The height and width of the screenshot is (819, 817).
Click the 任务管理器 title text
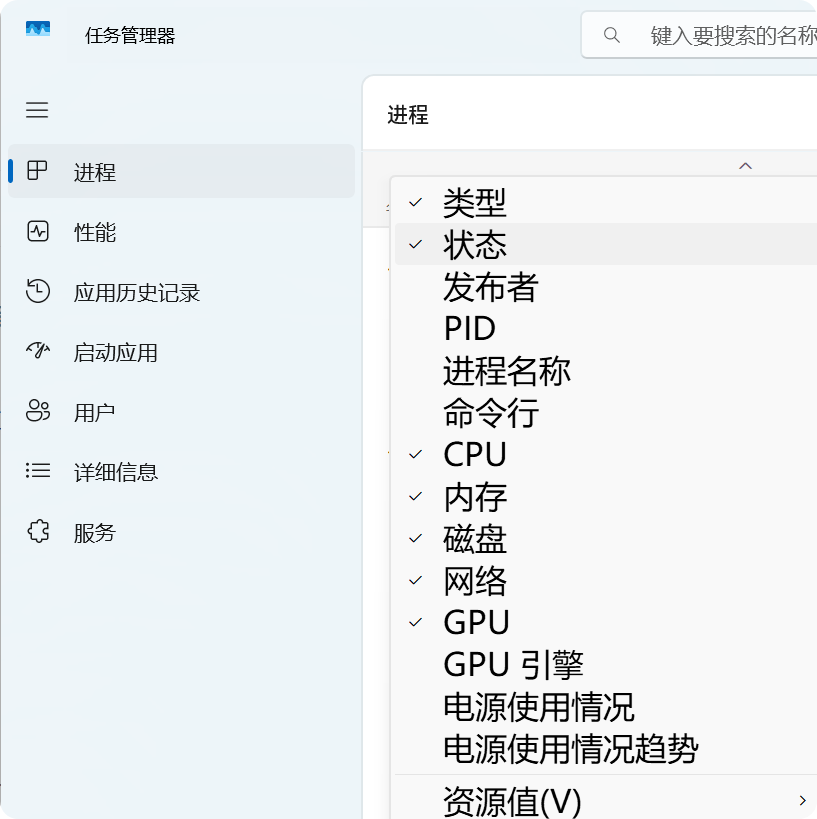[x=130, y=36]
